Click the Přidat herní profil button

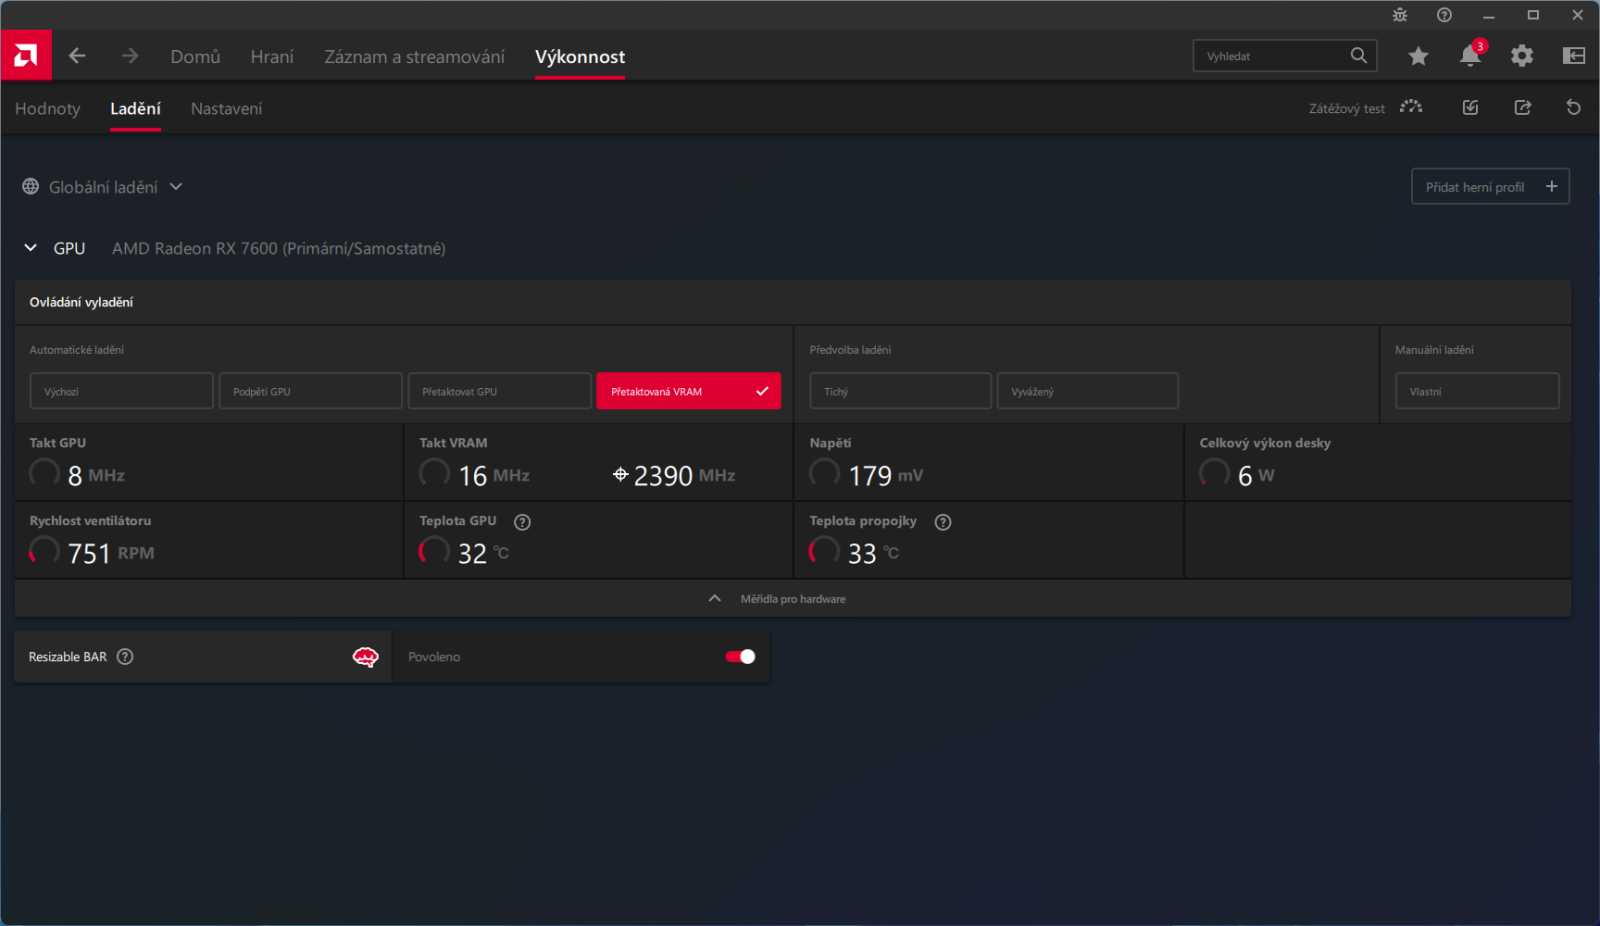coord(1490,187)
